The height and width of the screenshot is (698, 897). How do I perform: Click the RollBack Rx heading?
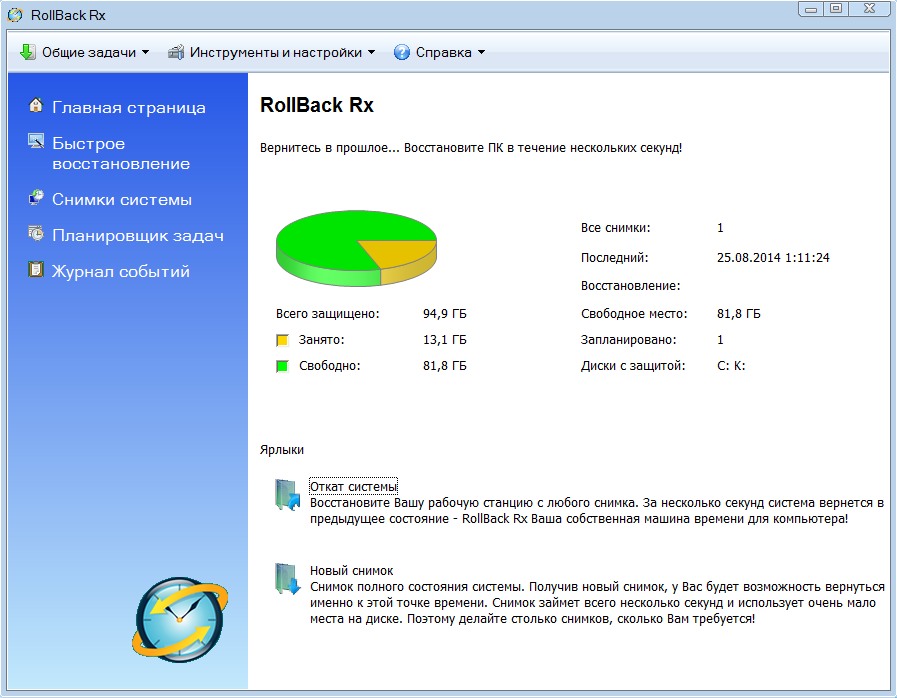[x=316, y=105]
